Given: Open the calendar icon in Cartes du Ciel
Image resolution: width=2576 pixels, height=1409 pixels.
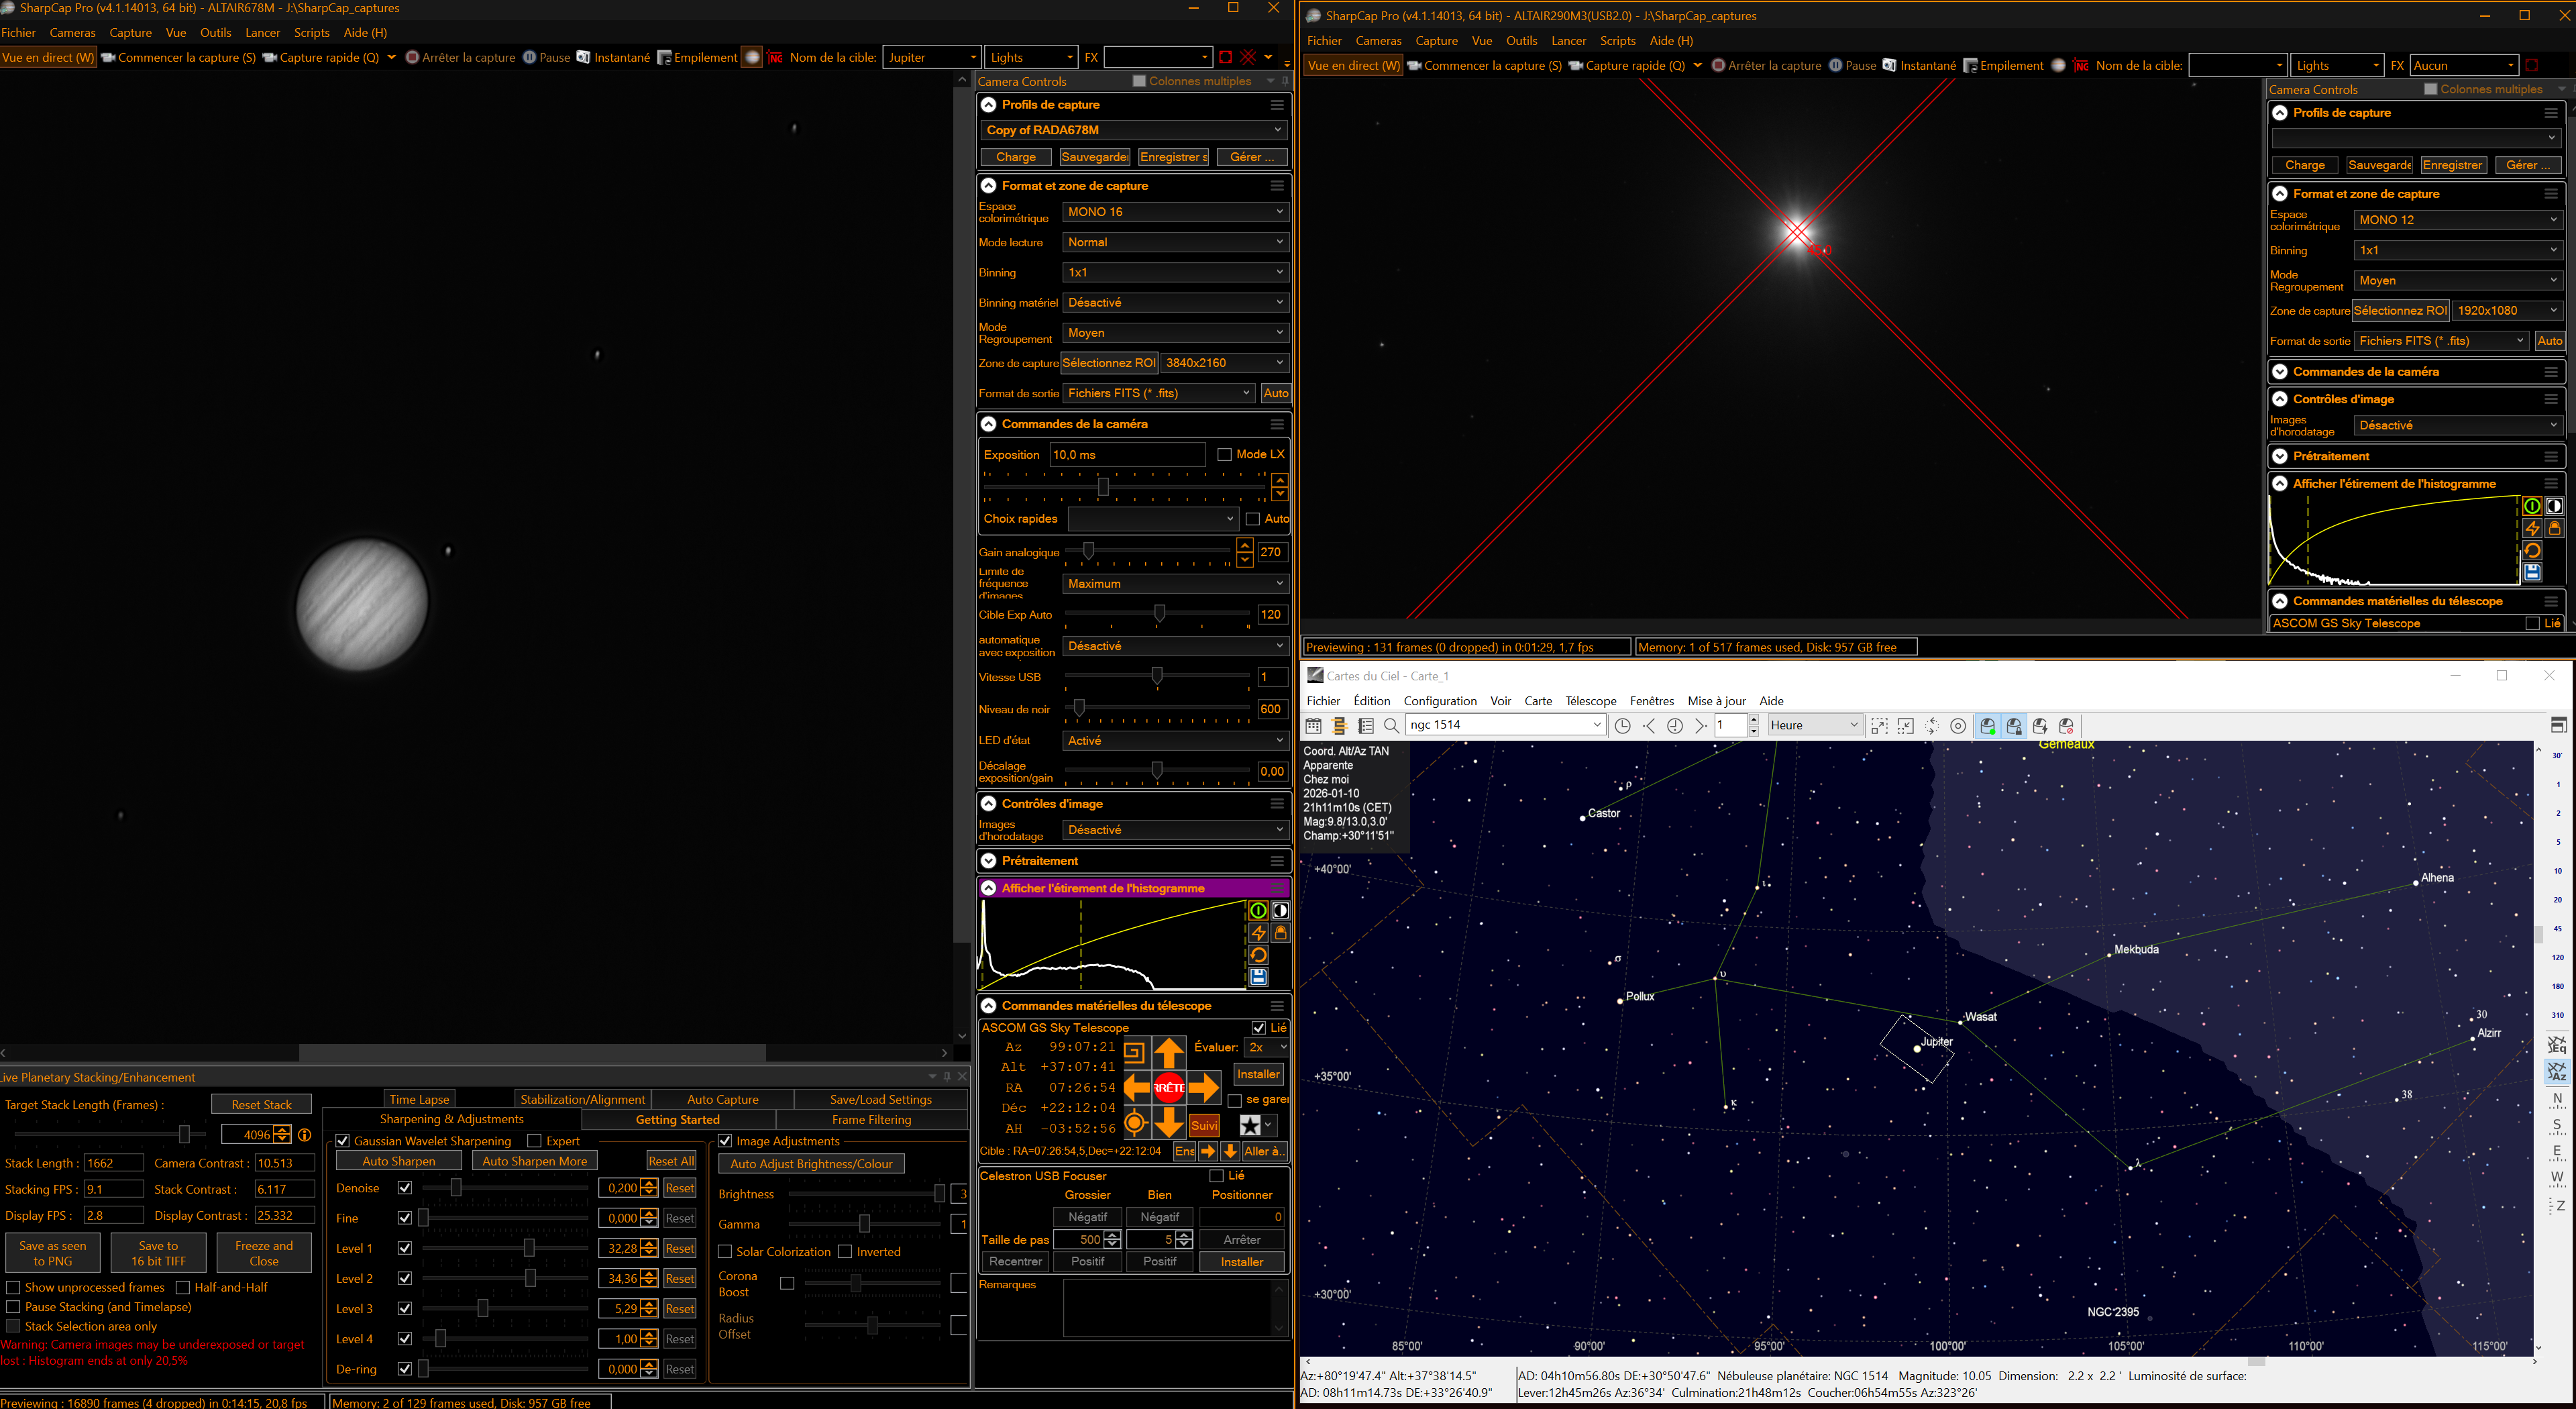Looking at the screenshot, I should click(x=1314, y=726).
